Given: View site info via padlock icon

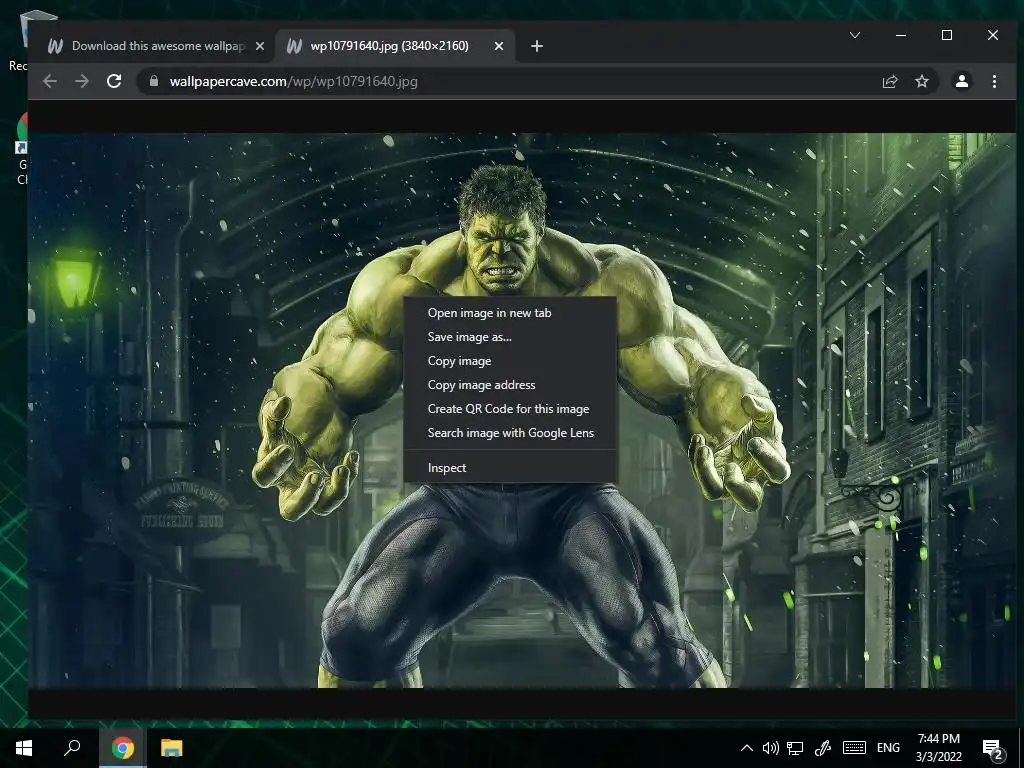Looking at the screenshot, I should click(154, 81).
